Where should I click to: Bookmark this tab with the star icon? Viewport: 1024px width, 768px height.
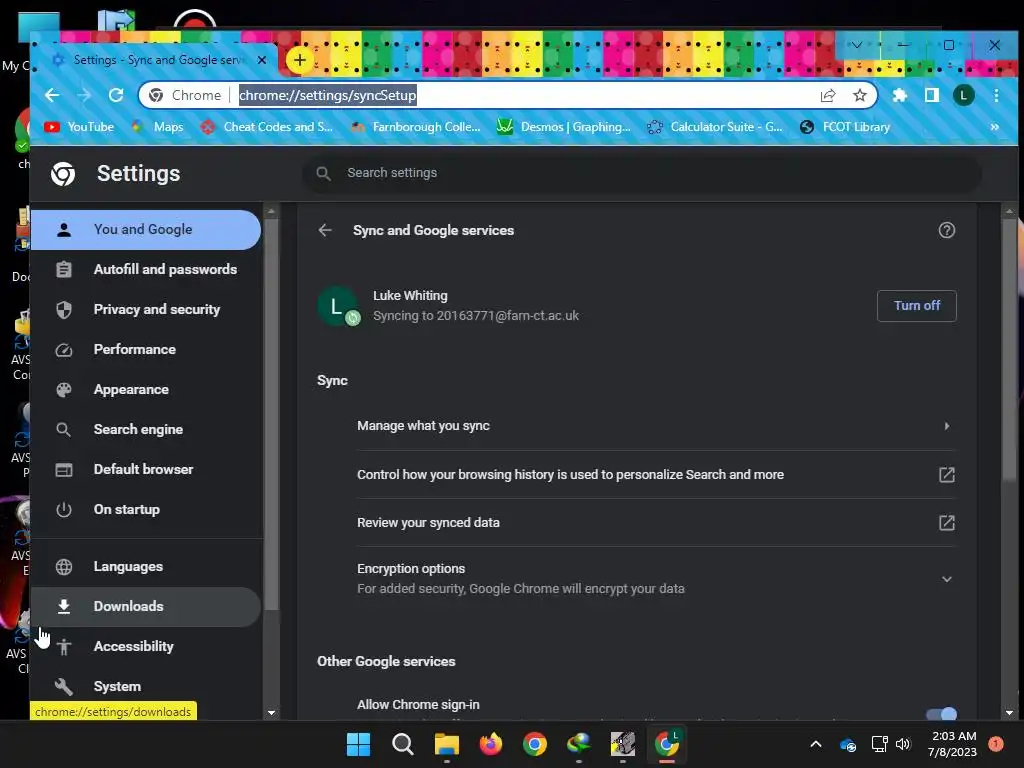coord(859,95)
